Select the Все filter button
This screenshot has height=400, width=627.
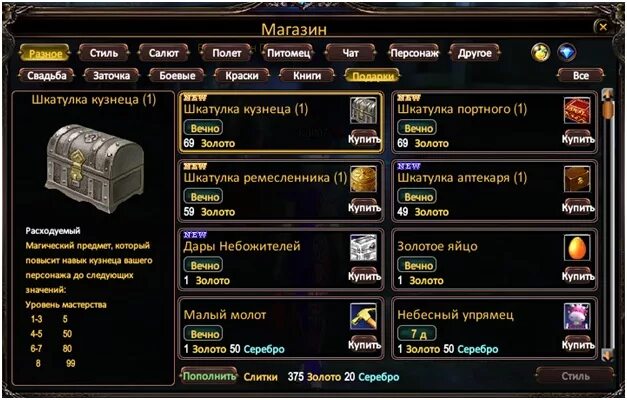pos(581,76)
